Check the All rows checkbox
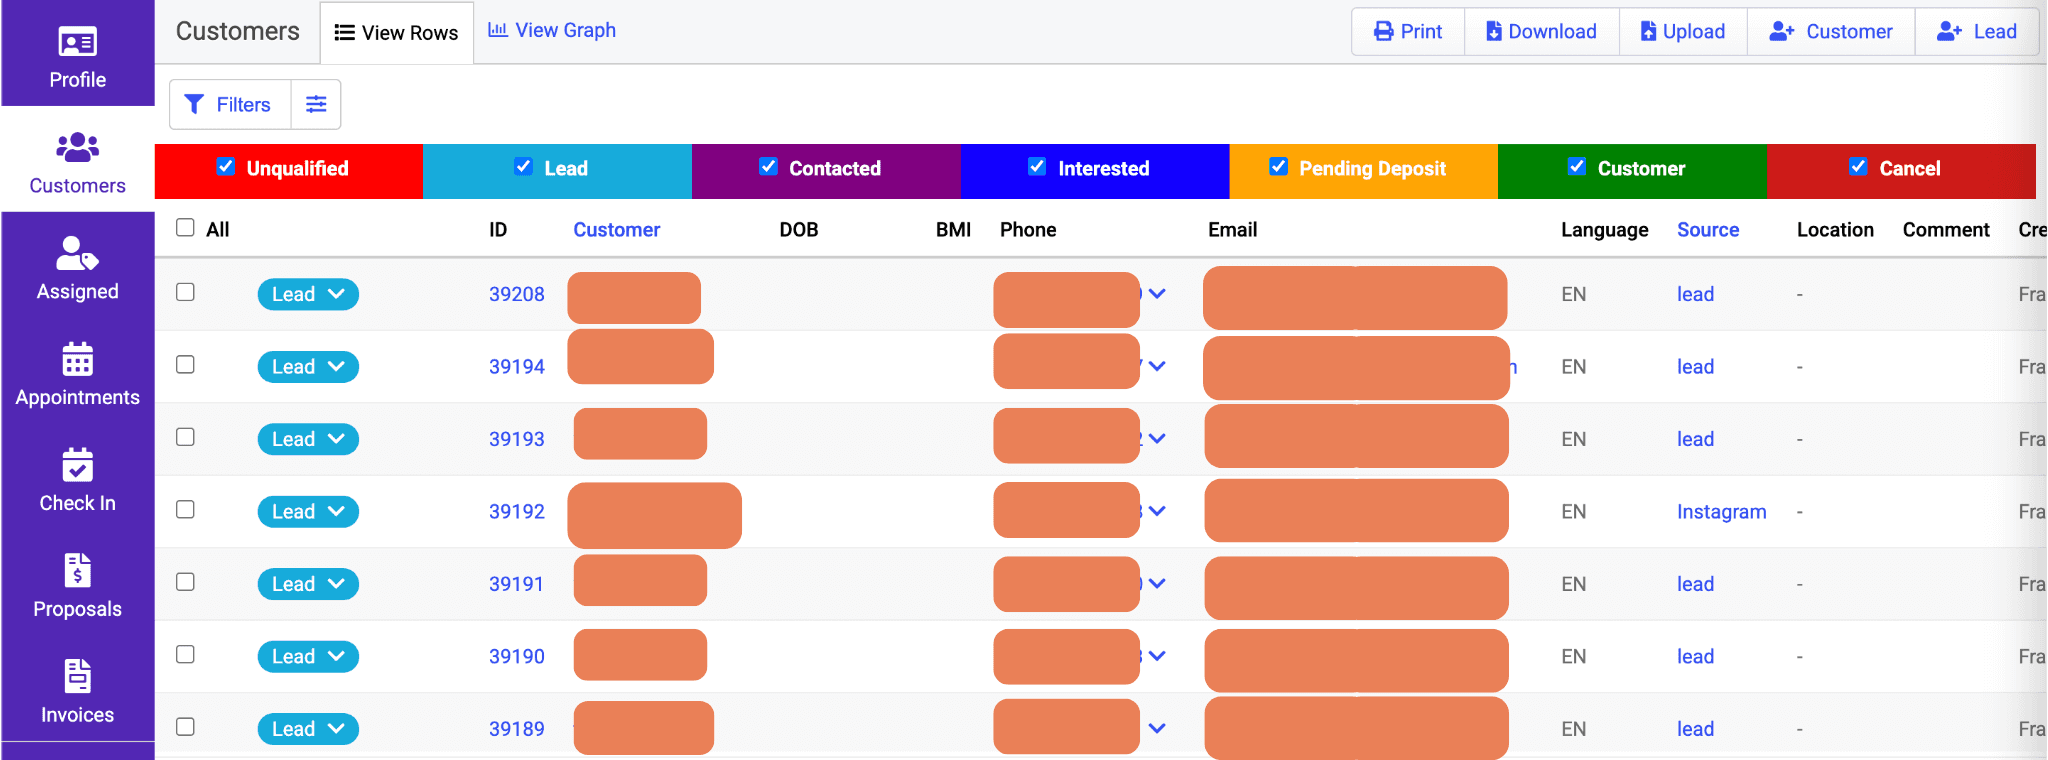The height and width of the screenshot is (760, 2048). 185,227
